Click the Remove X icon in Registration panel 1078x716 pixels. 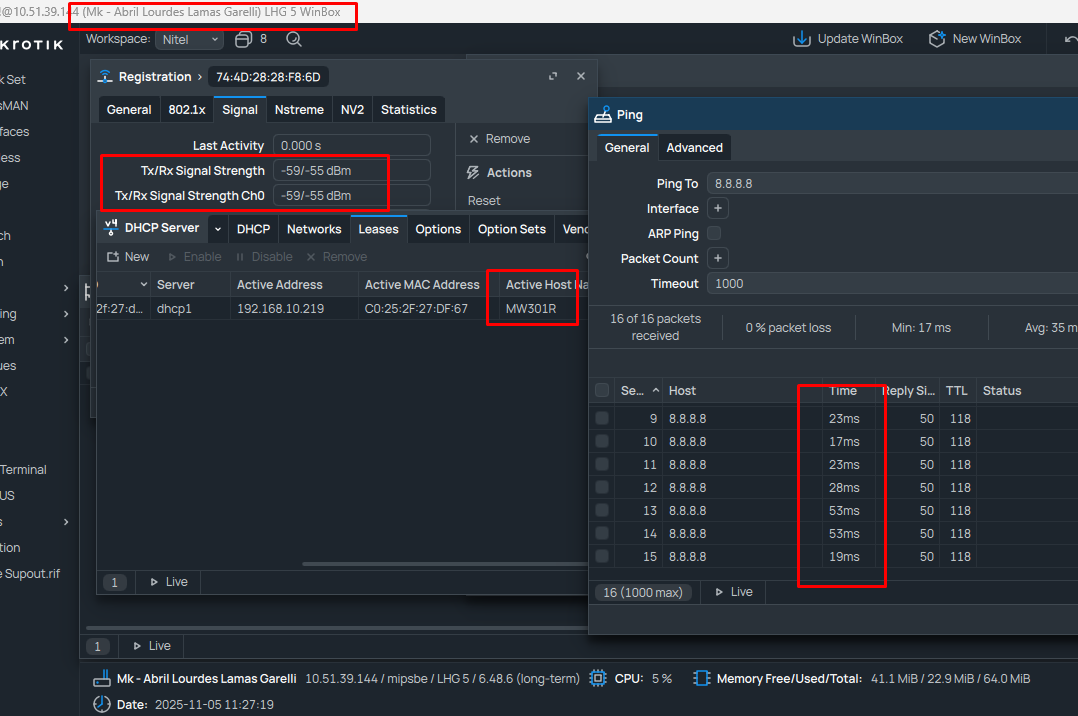pos(474,139)
